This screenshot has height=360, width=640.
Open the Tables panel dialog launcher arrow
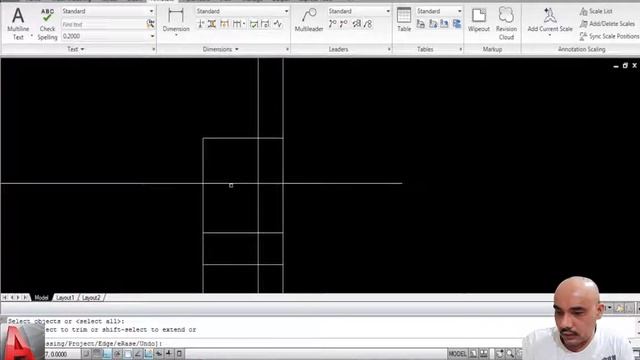tap(461, 49)
